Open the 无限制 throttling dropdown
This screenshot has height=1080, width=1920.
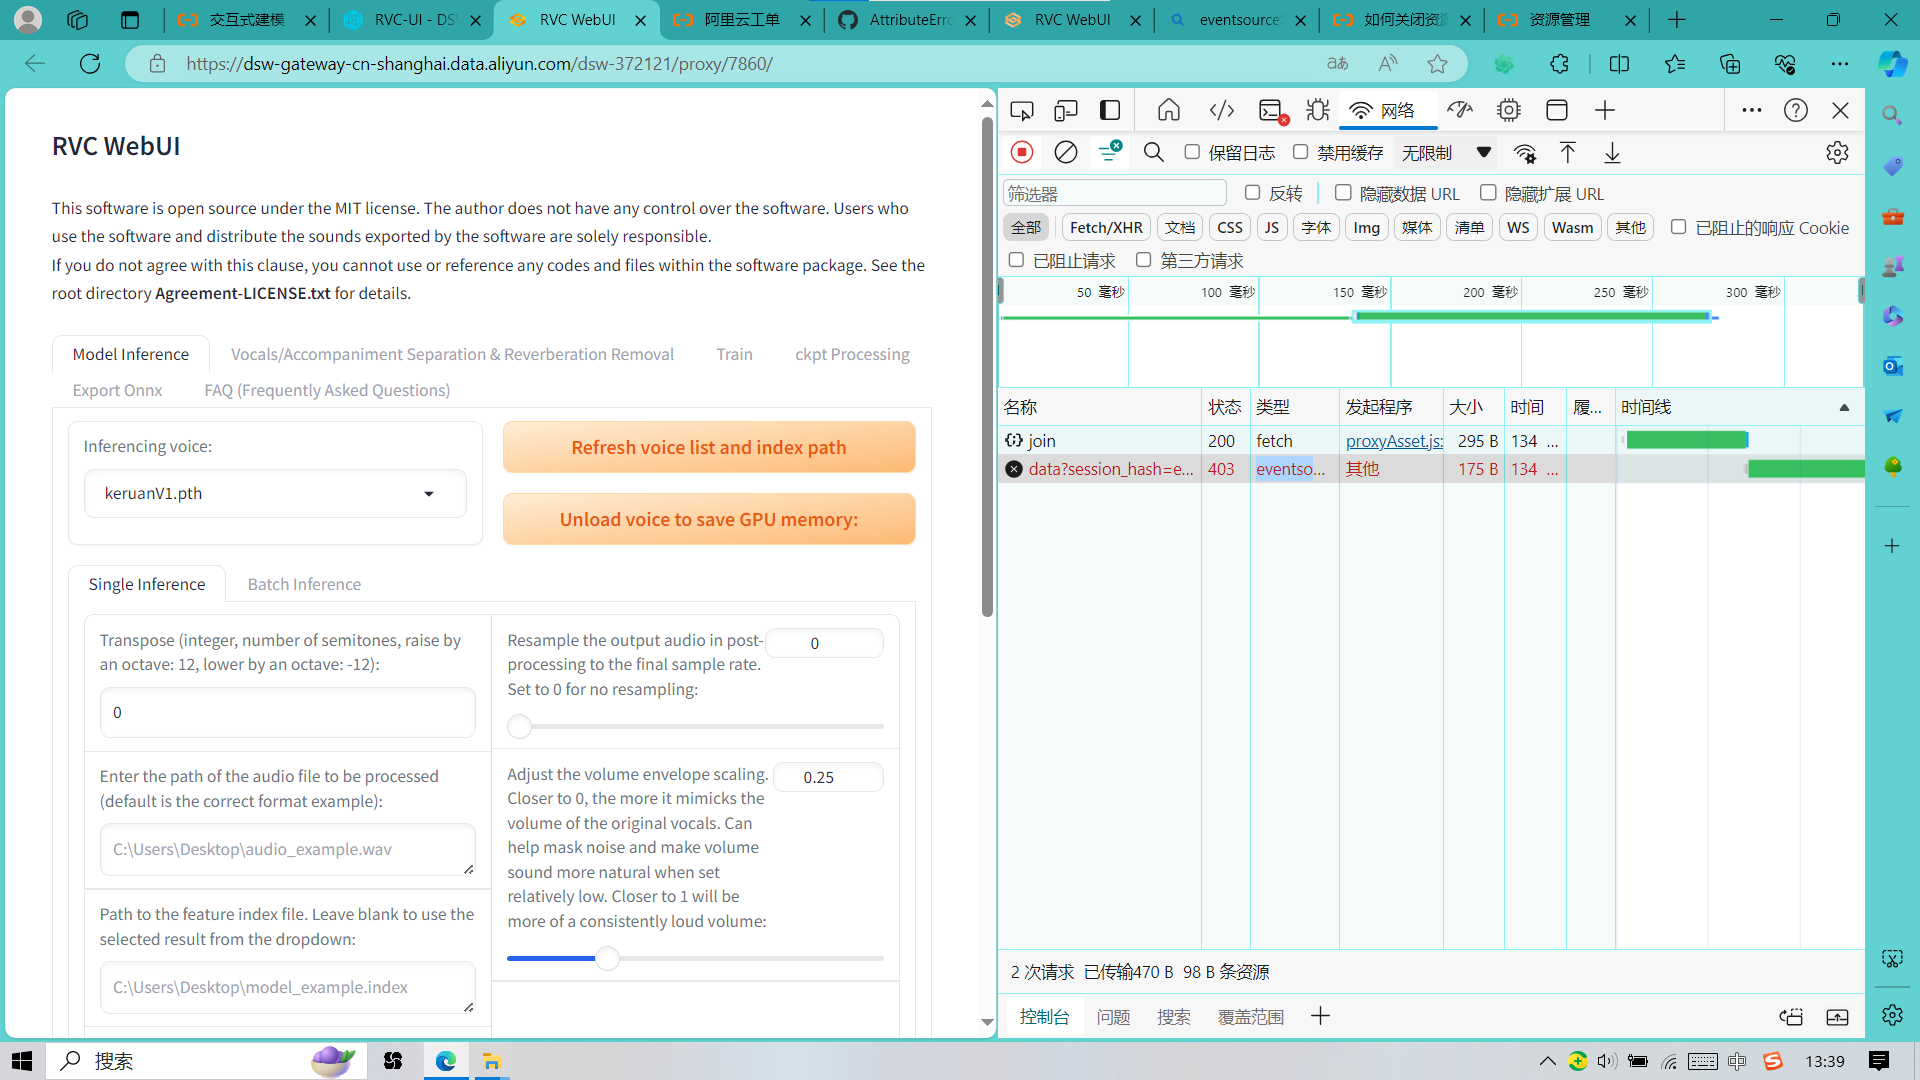coord(1446,153)
